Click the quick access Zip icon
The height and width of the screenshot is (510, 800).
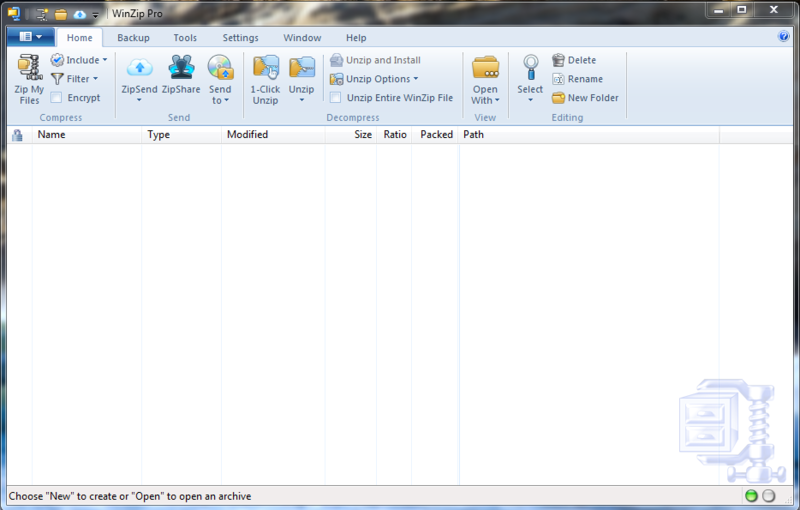point(42,14)
